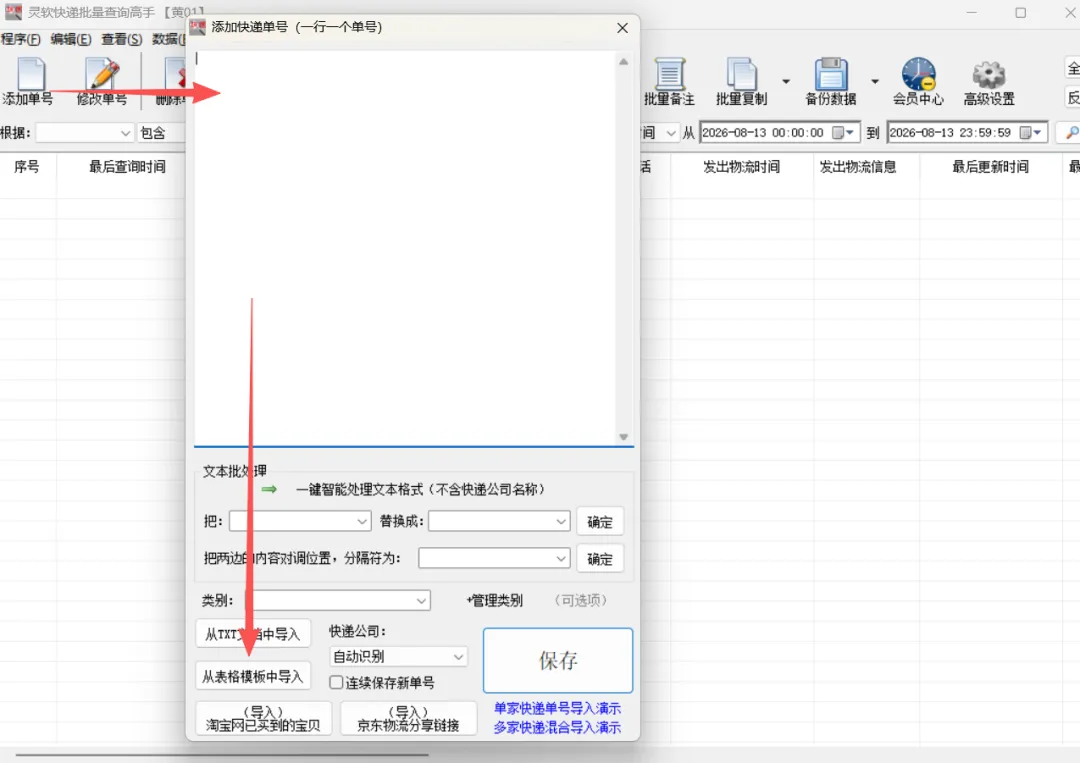
Task: Click the magnifier search icon in main window
Action: point(1070,132)
